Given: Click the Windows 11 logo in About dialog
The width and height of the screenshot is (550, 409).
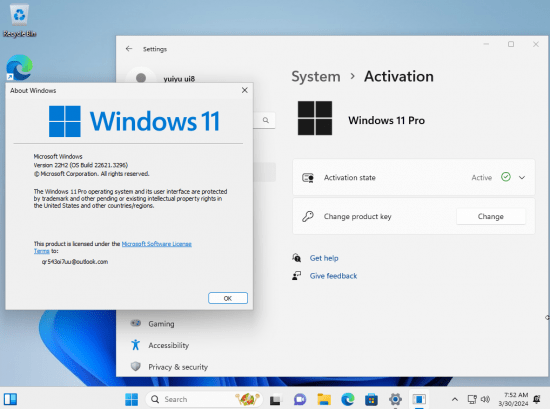Looking at the screenshot, I should (x=134, y=121).
